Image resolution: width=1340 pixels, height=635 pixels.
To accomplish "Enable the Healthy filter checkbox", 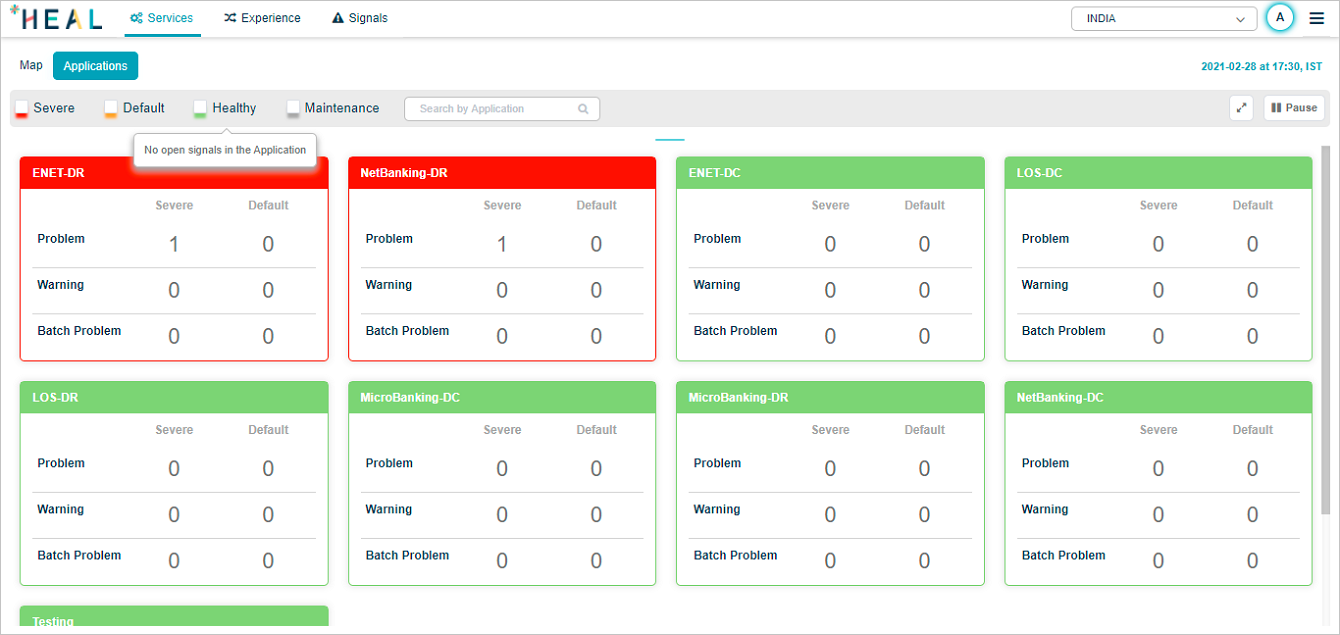I will click(x=200, y=108).
